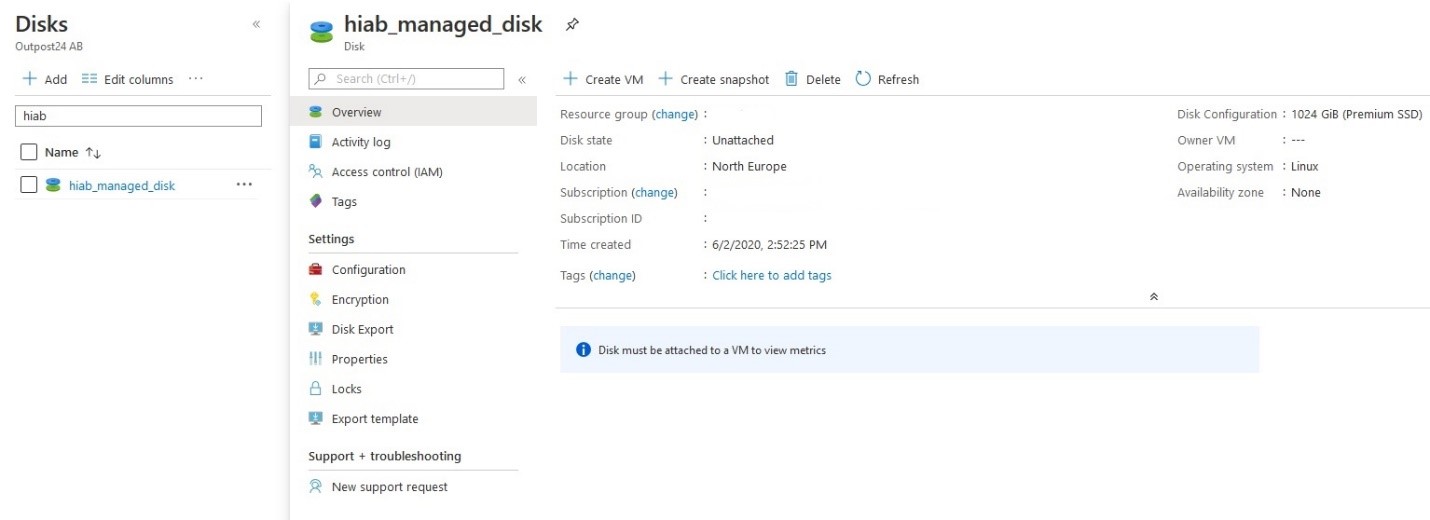The width and height of the screenshot is (1430, 520).
Task: Click the Refresh circular arrow icon
Action: click(x=864, y=79)
